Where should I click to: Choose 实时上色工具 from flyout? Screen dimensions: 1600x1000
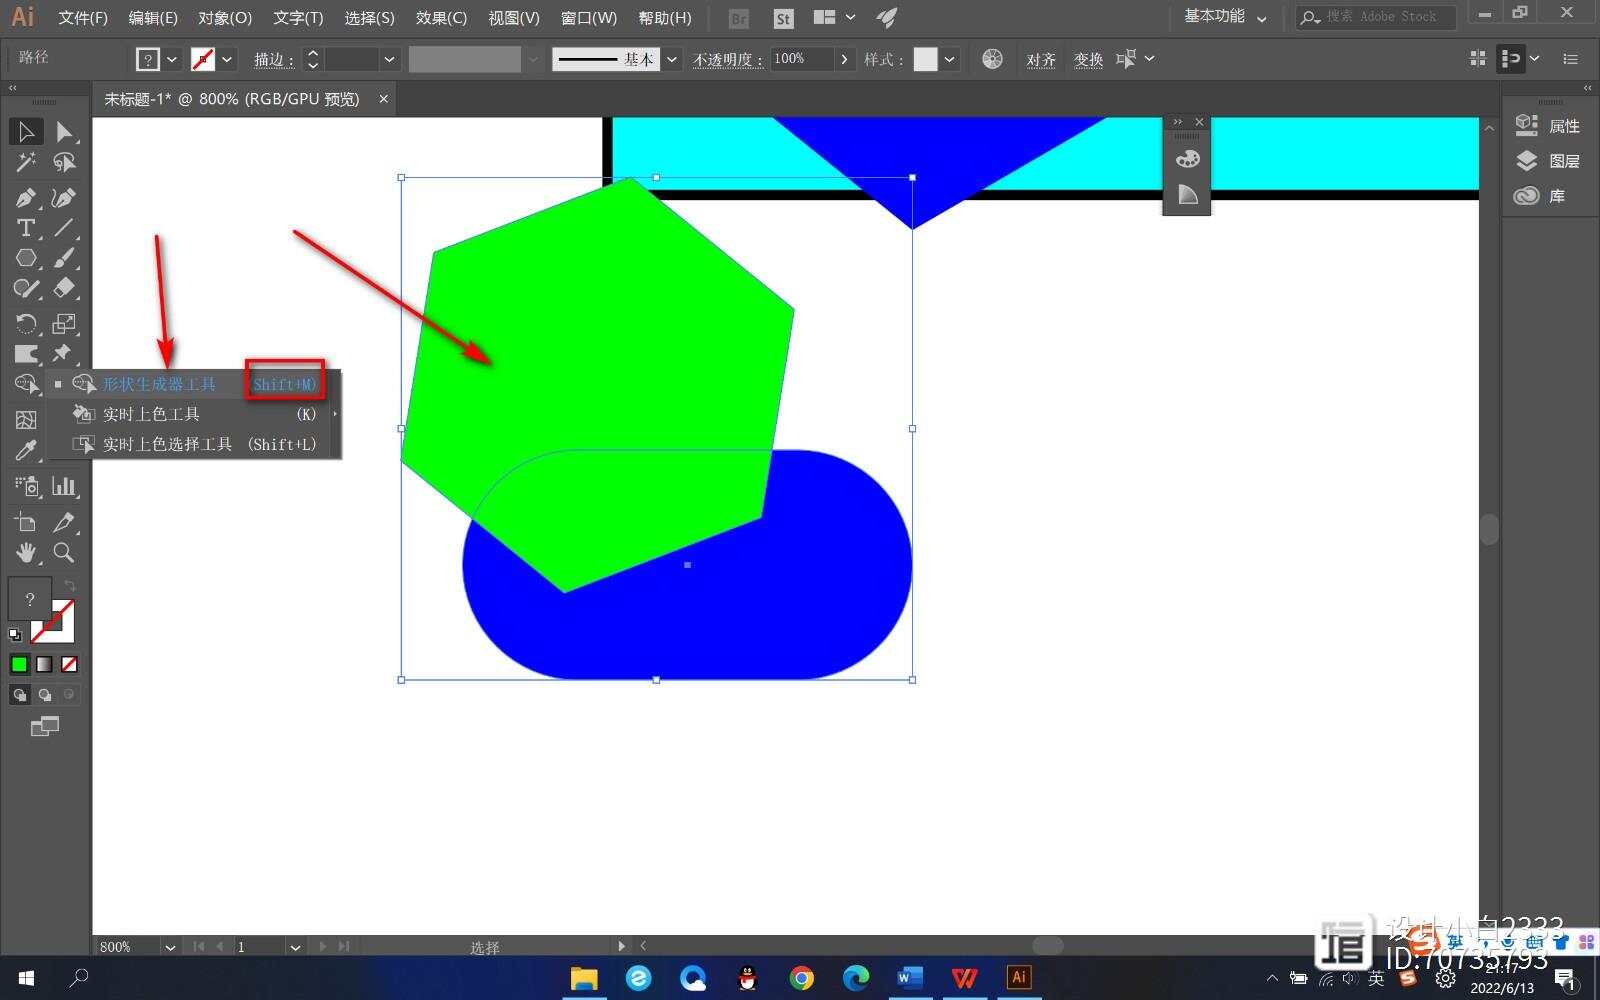[194, 414]
